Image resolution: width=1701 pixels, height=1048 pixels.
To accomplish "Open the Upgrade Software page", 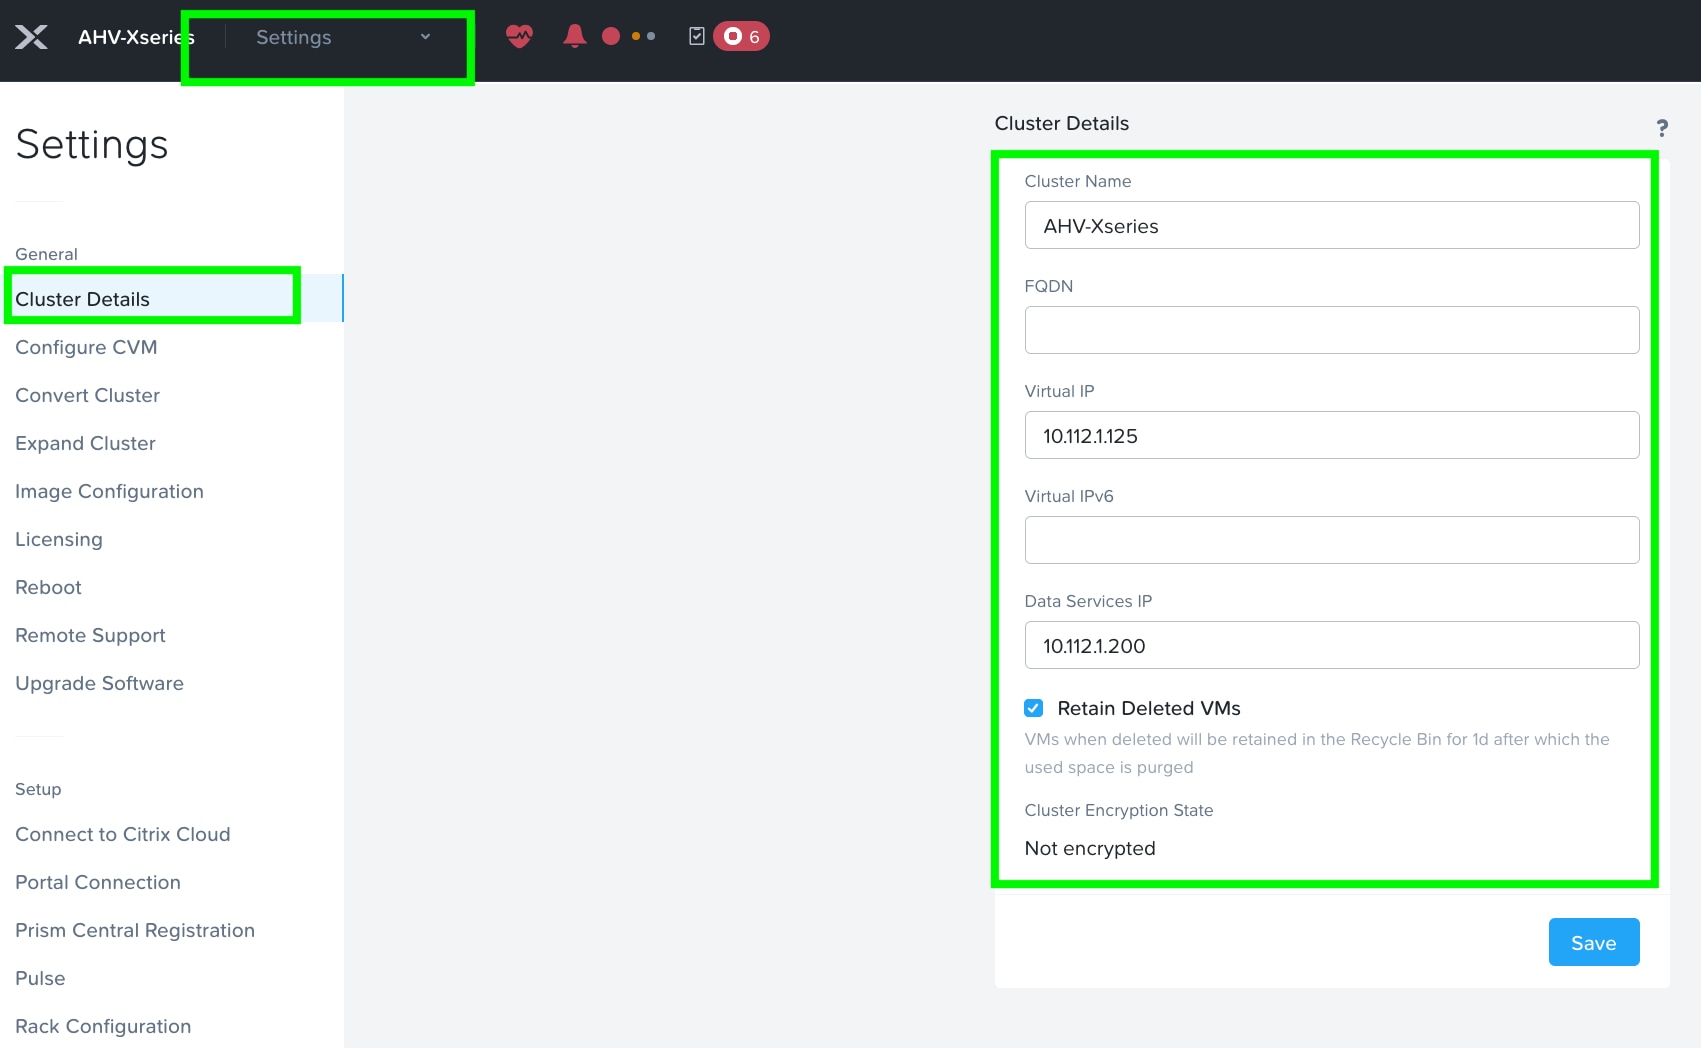I will (x=99, y=683).
